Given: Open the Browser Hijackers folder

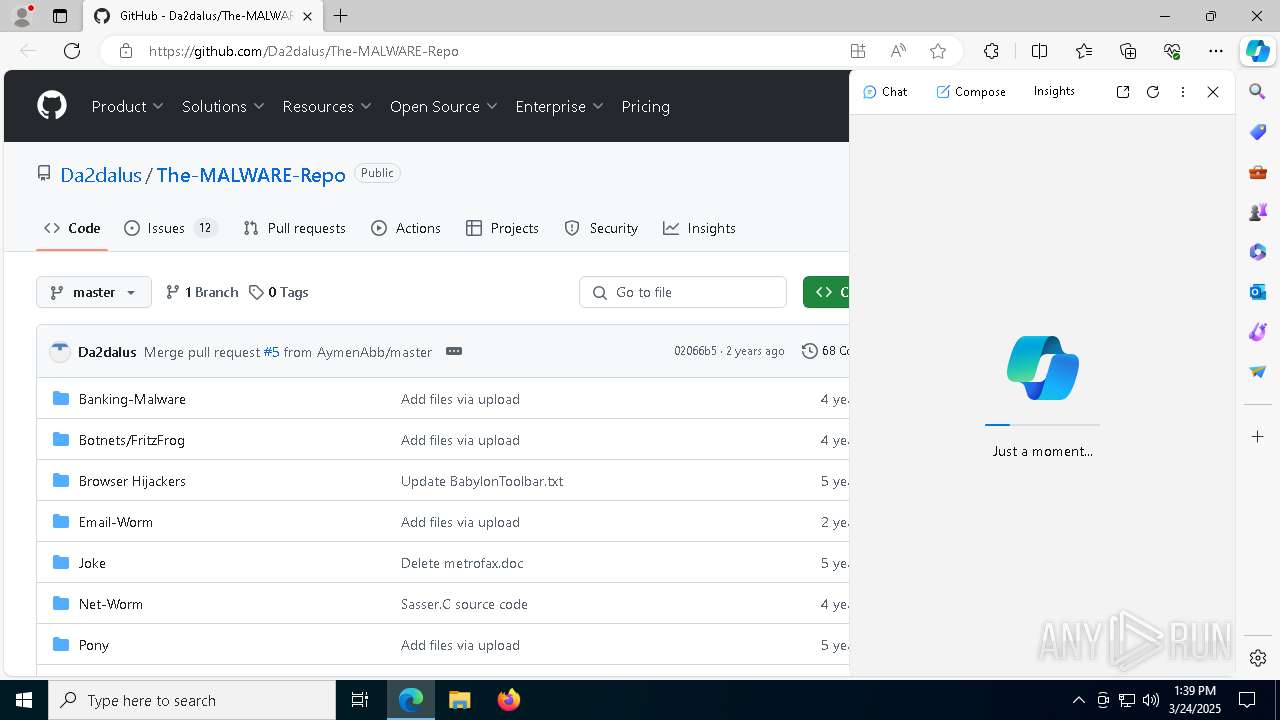Looking at the screenshot, I should click(x=132, y=481).
